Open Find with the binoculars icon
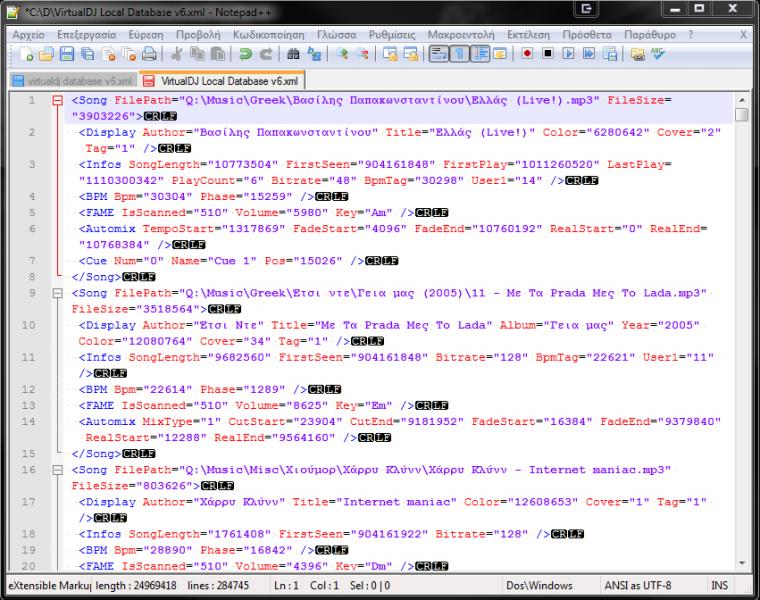 (293, 54)
